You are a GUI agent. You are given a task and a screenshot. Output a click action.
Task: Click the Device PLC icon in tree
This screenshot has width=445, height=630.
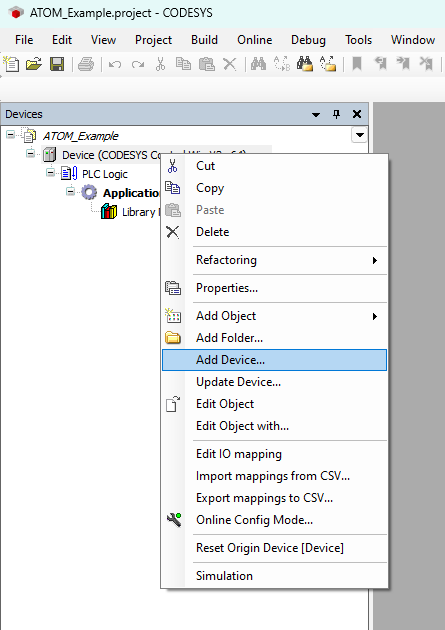coord(49,154)
